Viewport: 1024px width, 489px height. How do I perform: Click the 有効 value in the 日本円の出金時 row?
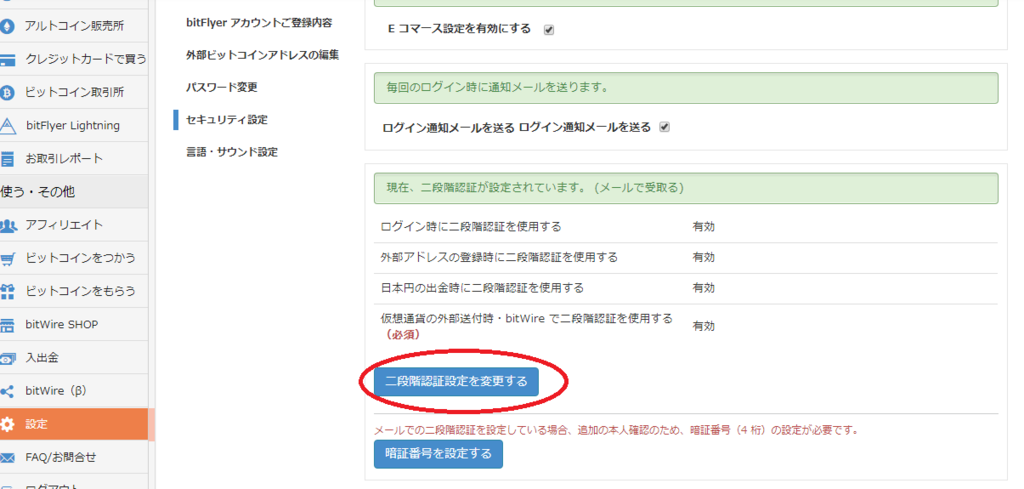tap(703, 288)
